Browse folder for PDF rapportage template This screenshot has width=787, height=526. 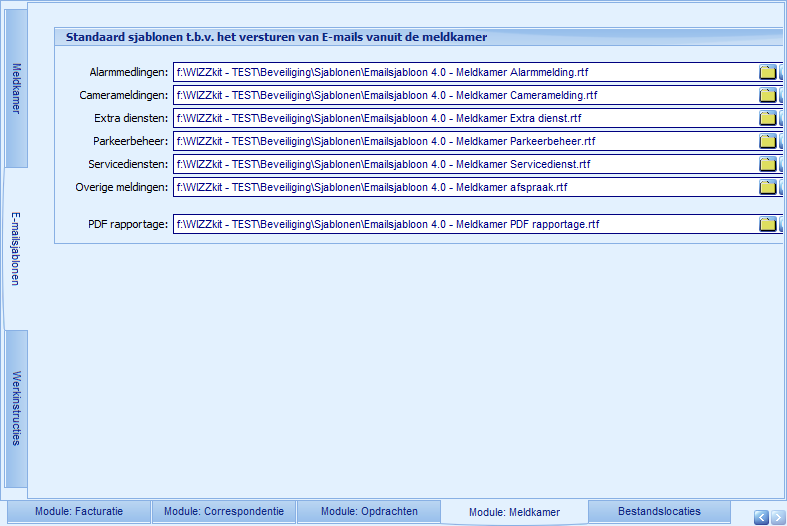click(767, 225)
